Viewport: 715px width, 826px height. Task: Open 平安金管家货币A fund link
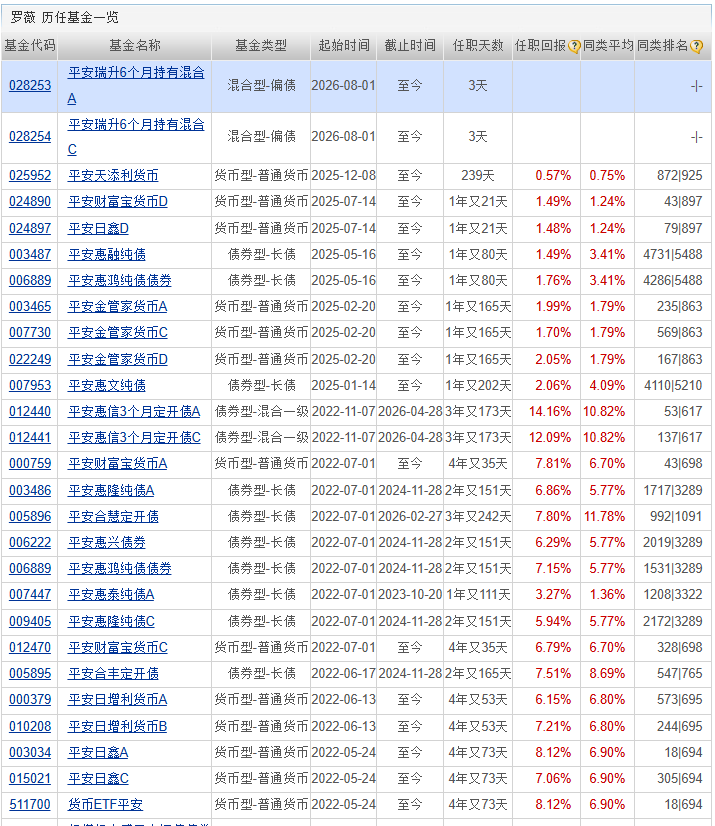117,307
